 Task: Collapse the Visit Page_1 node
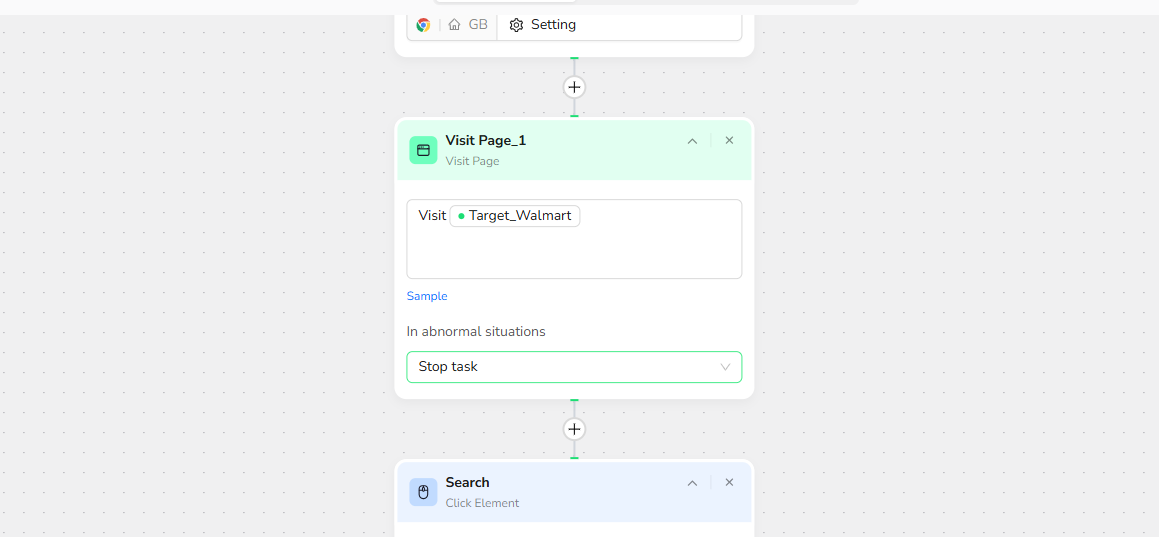692,141
